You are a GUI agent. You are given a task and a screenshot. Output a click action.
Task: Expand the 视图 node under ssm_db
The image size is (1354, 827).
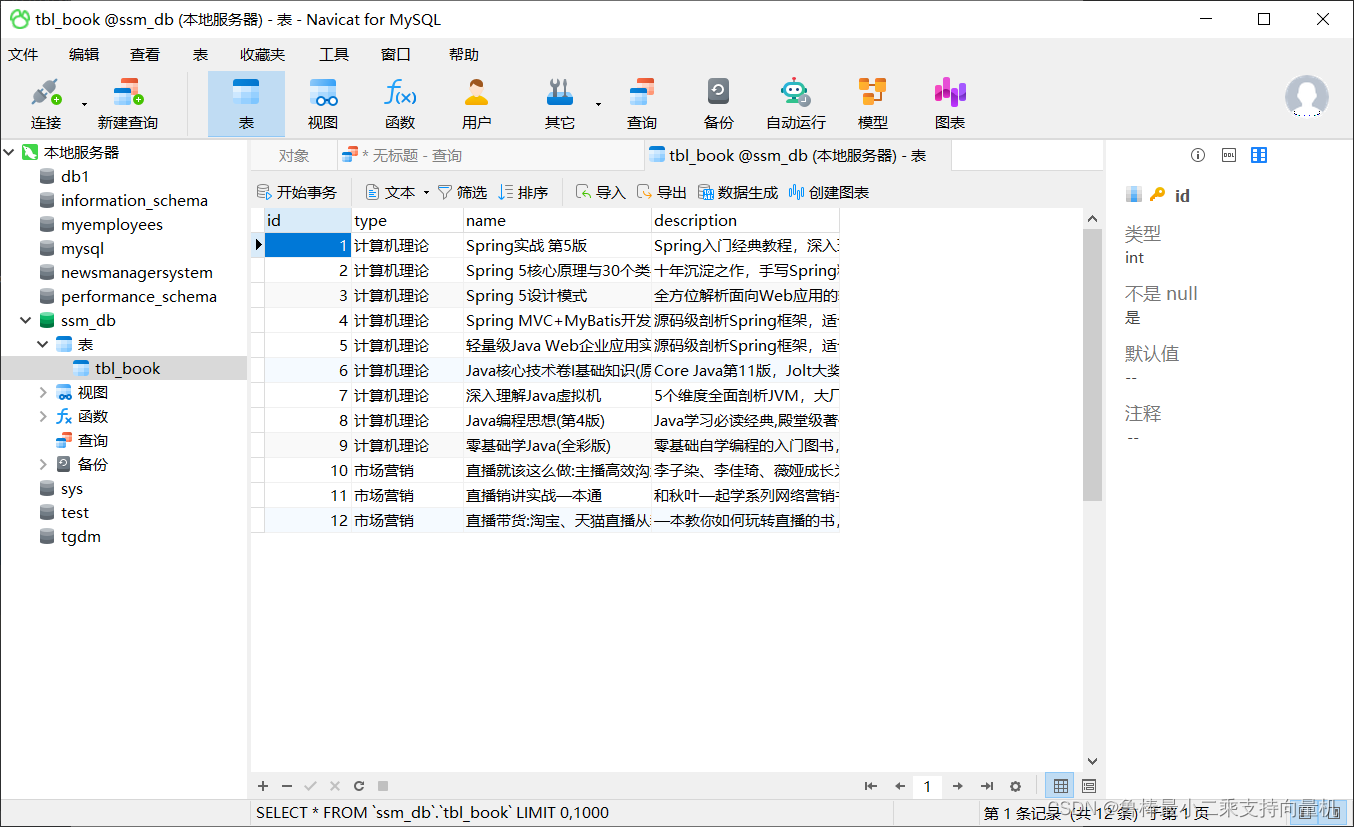[43, 392]
